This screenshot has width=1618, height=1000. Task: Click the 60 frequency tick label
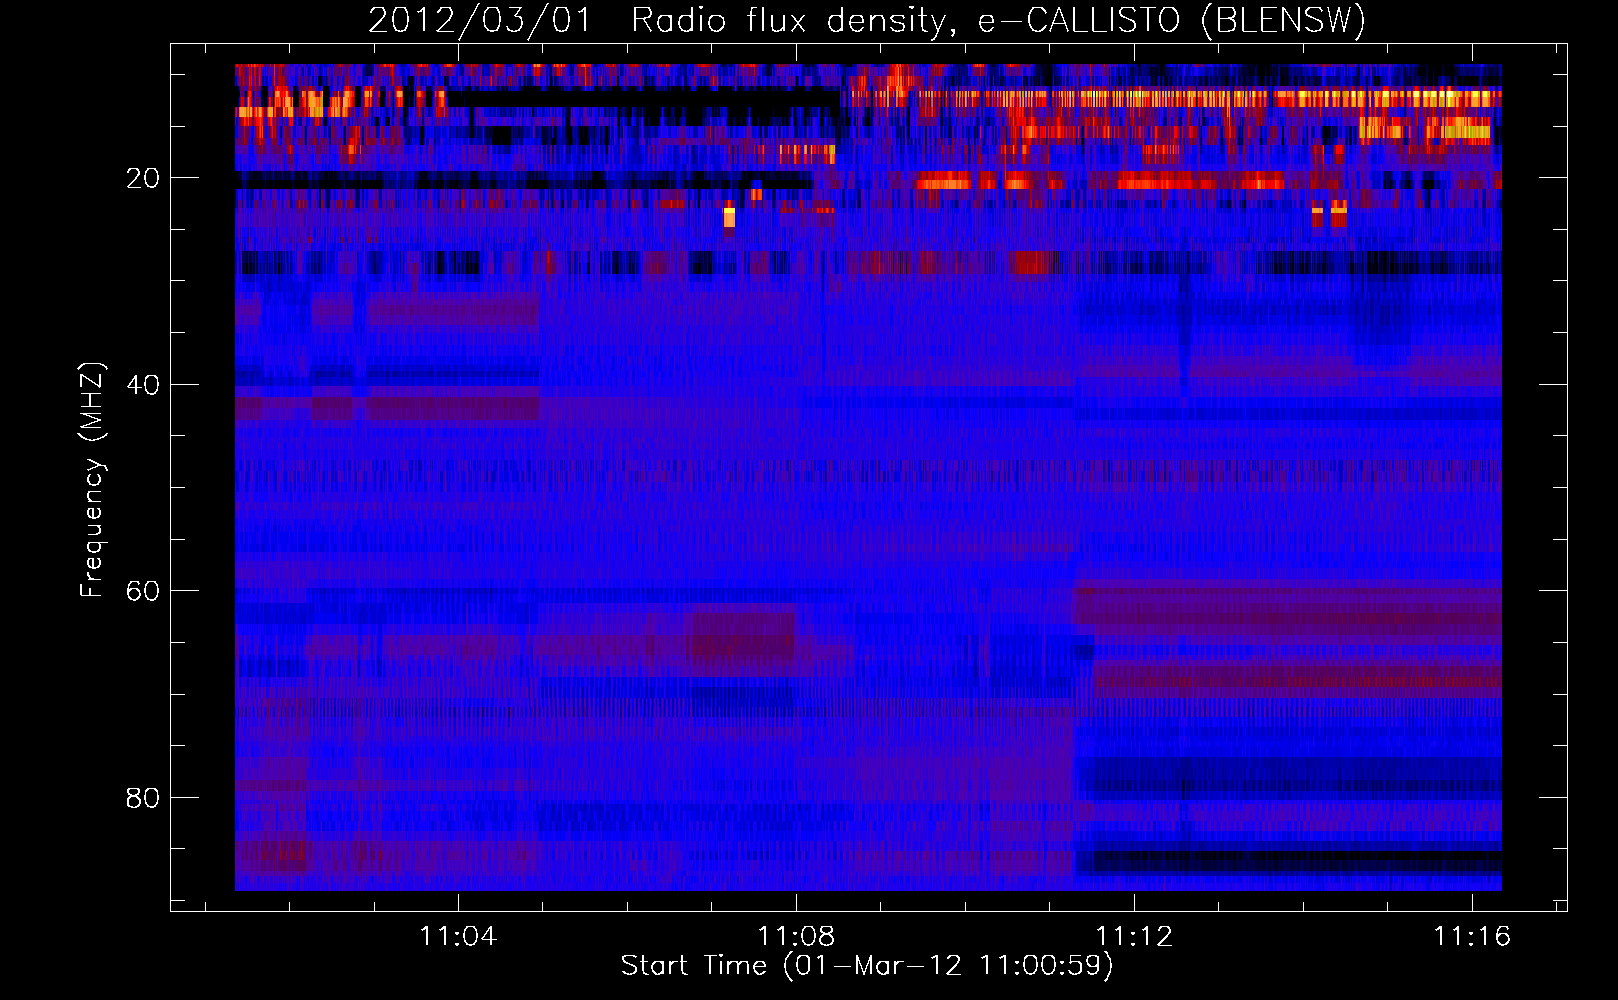[143, 591]
